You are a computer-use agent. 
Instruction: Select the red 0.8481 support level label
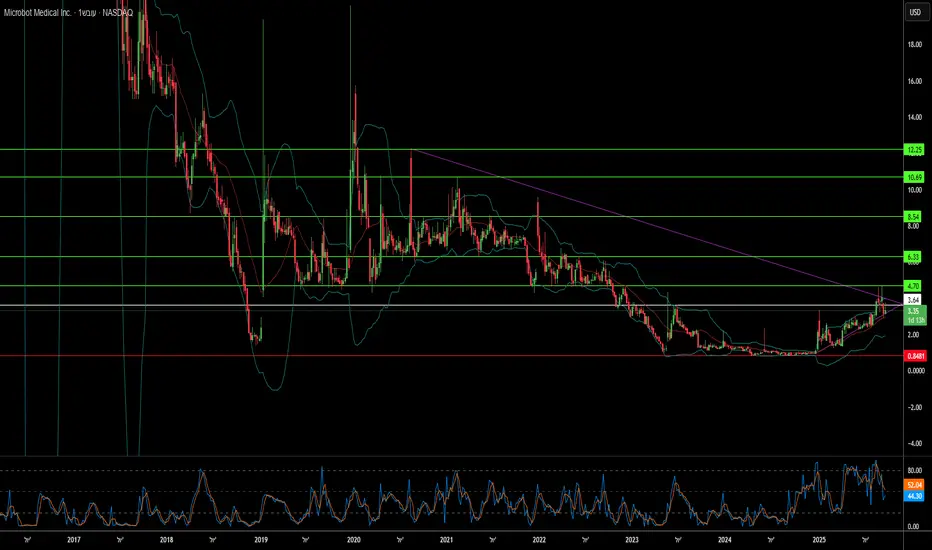point(915,356)
